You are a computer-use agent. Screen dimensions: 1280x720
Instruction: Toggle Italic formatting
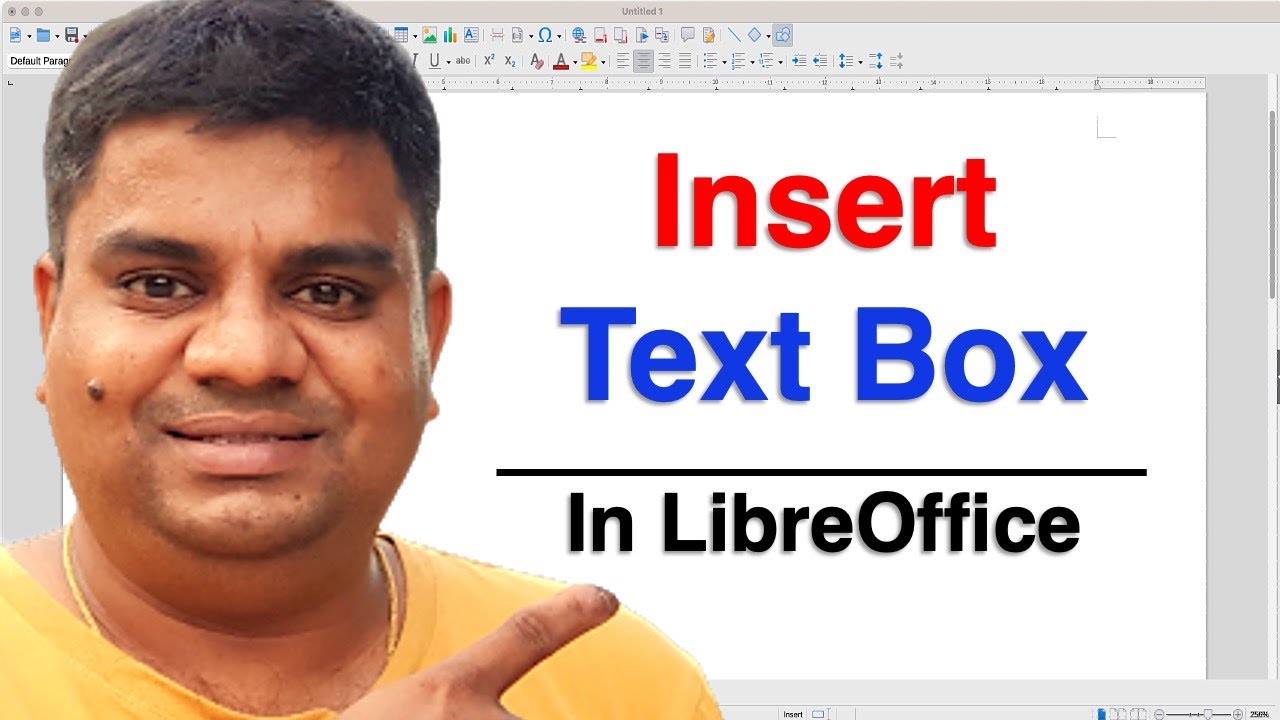click(x=414, y=61)
